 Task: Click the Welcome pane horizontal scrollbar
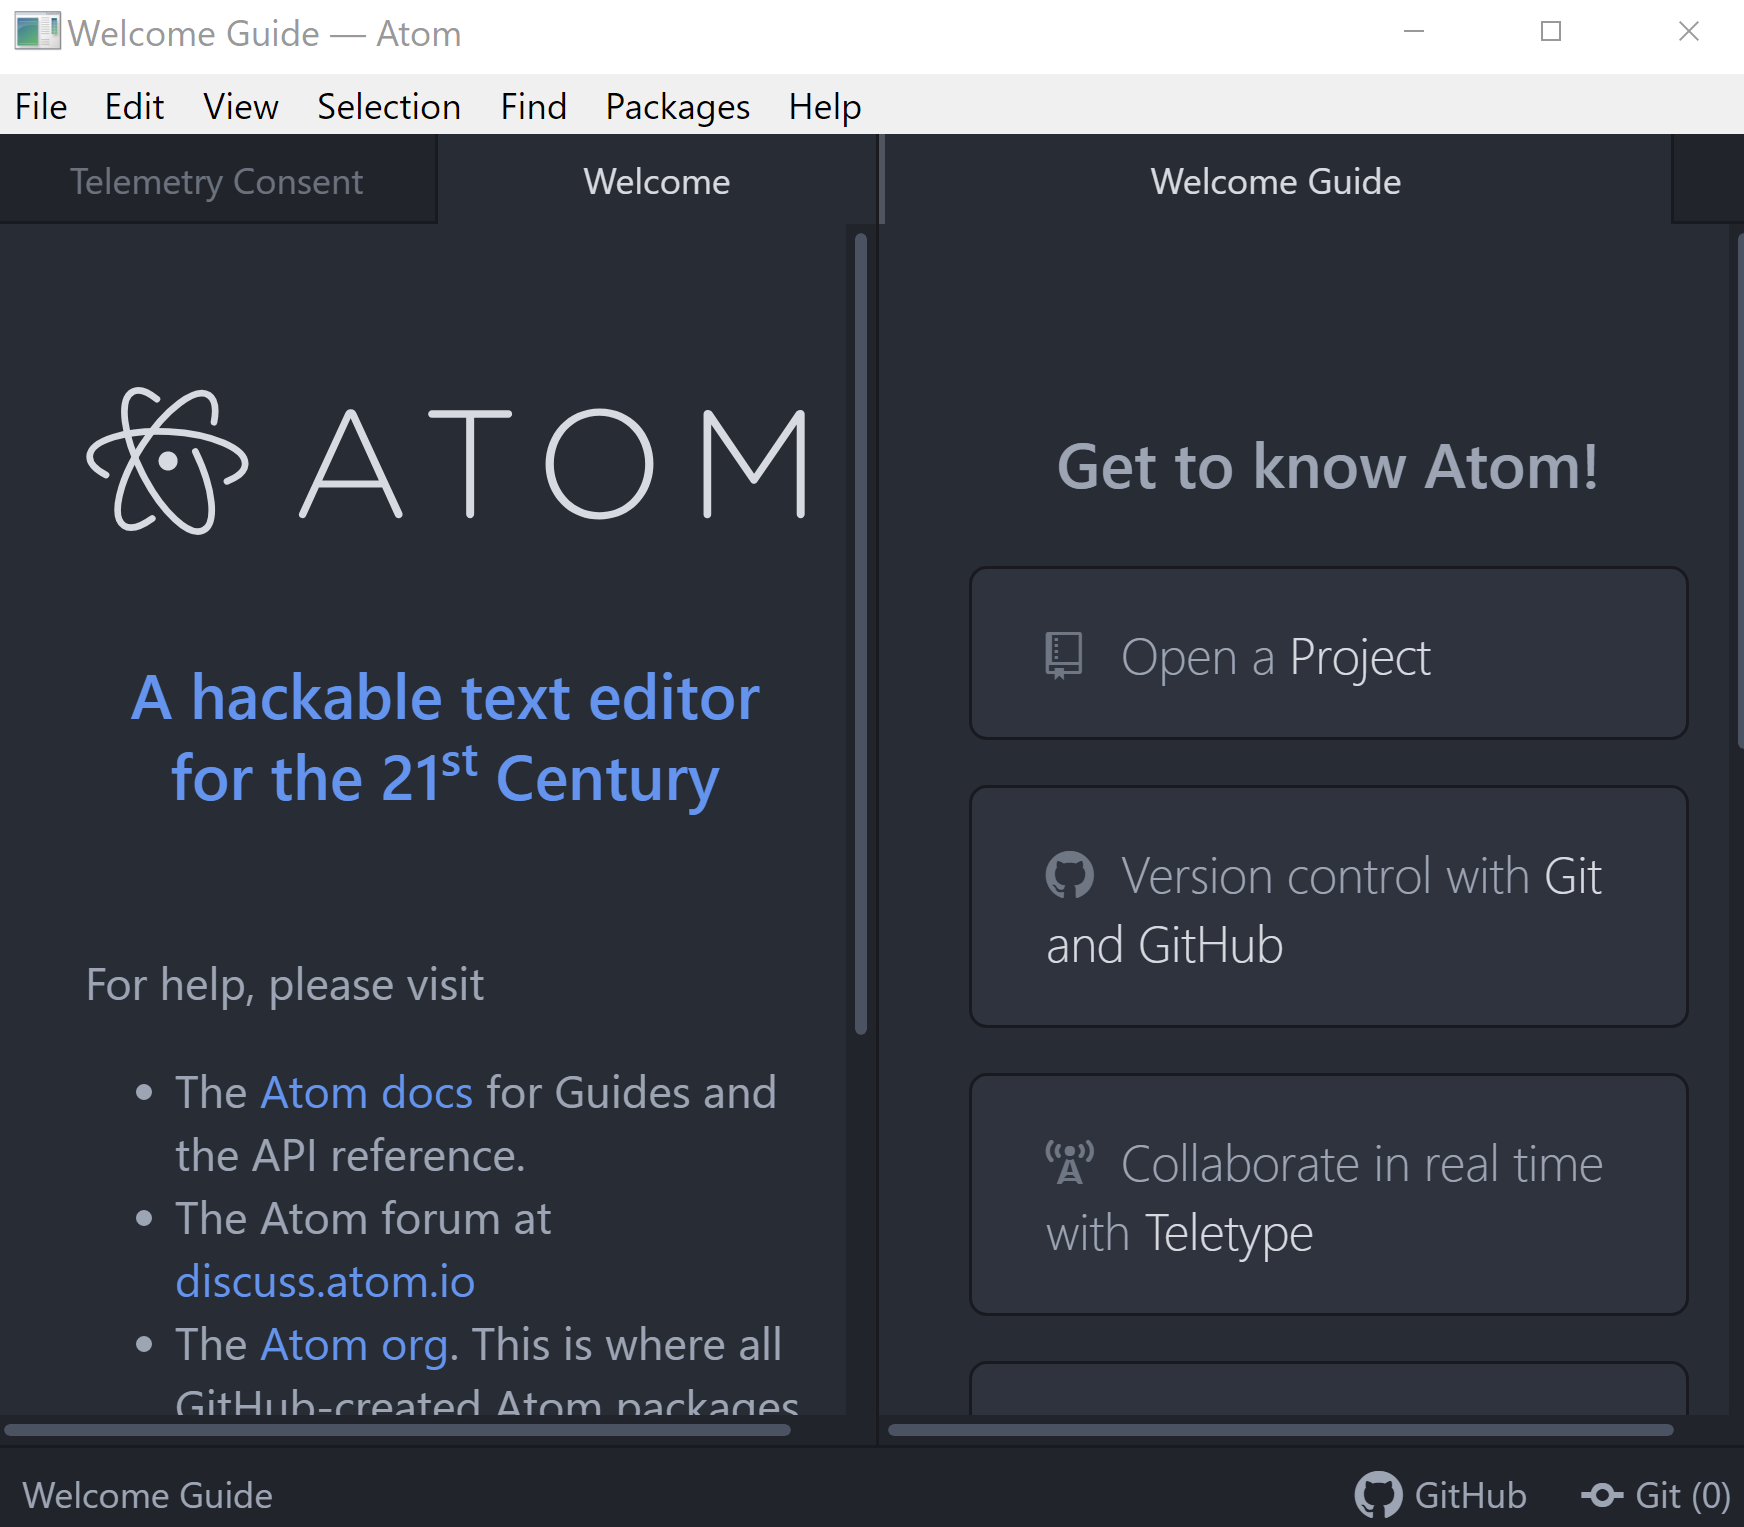[x=397, y=1430]
